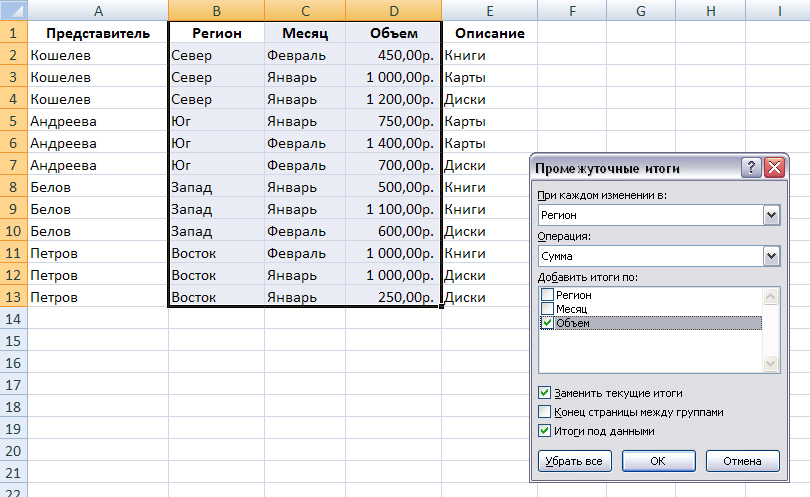810x497 pixels.
Task: Expand the Операция dropdown arrow
Action: coord(771,256)
